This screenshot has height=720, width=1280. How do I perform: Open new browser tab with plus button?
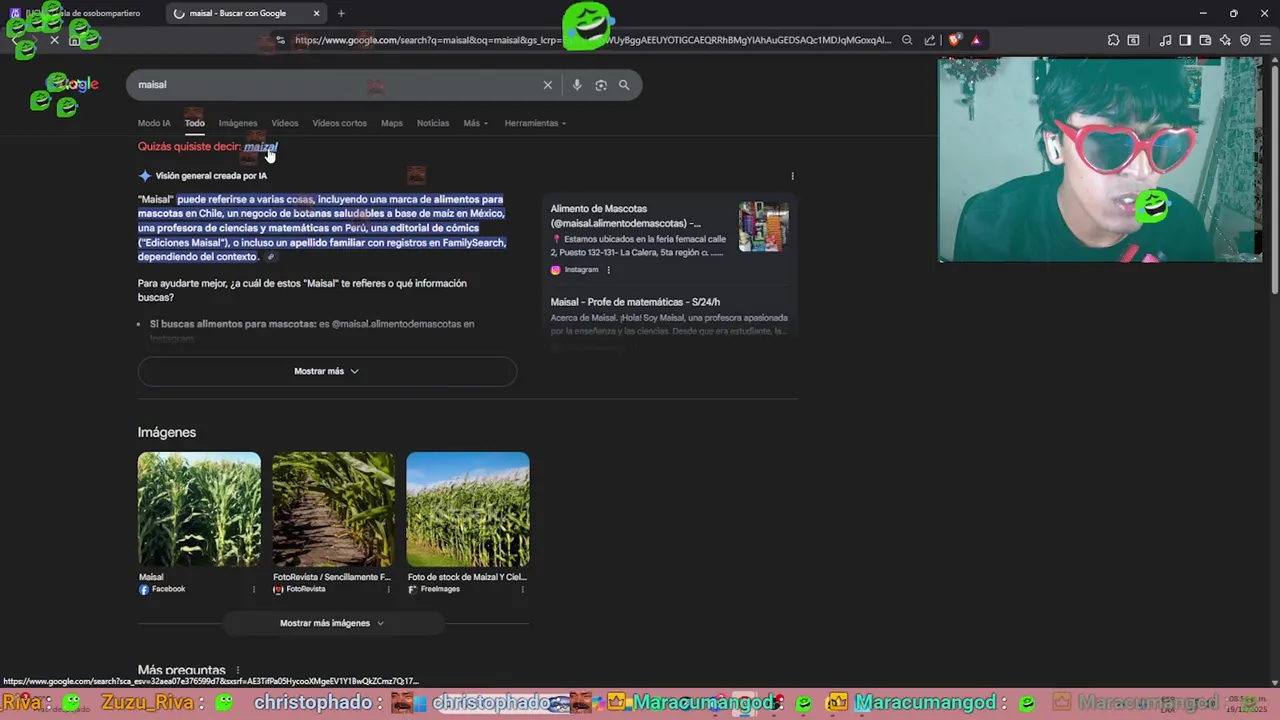tap(341, 13)
